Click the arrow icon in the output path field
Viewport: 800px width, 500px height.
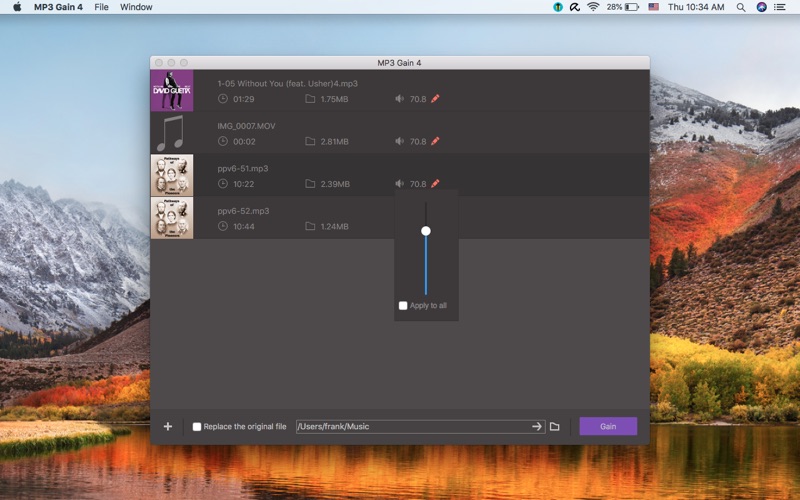point(537,426)
